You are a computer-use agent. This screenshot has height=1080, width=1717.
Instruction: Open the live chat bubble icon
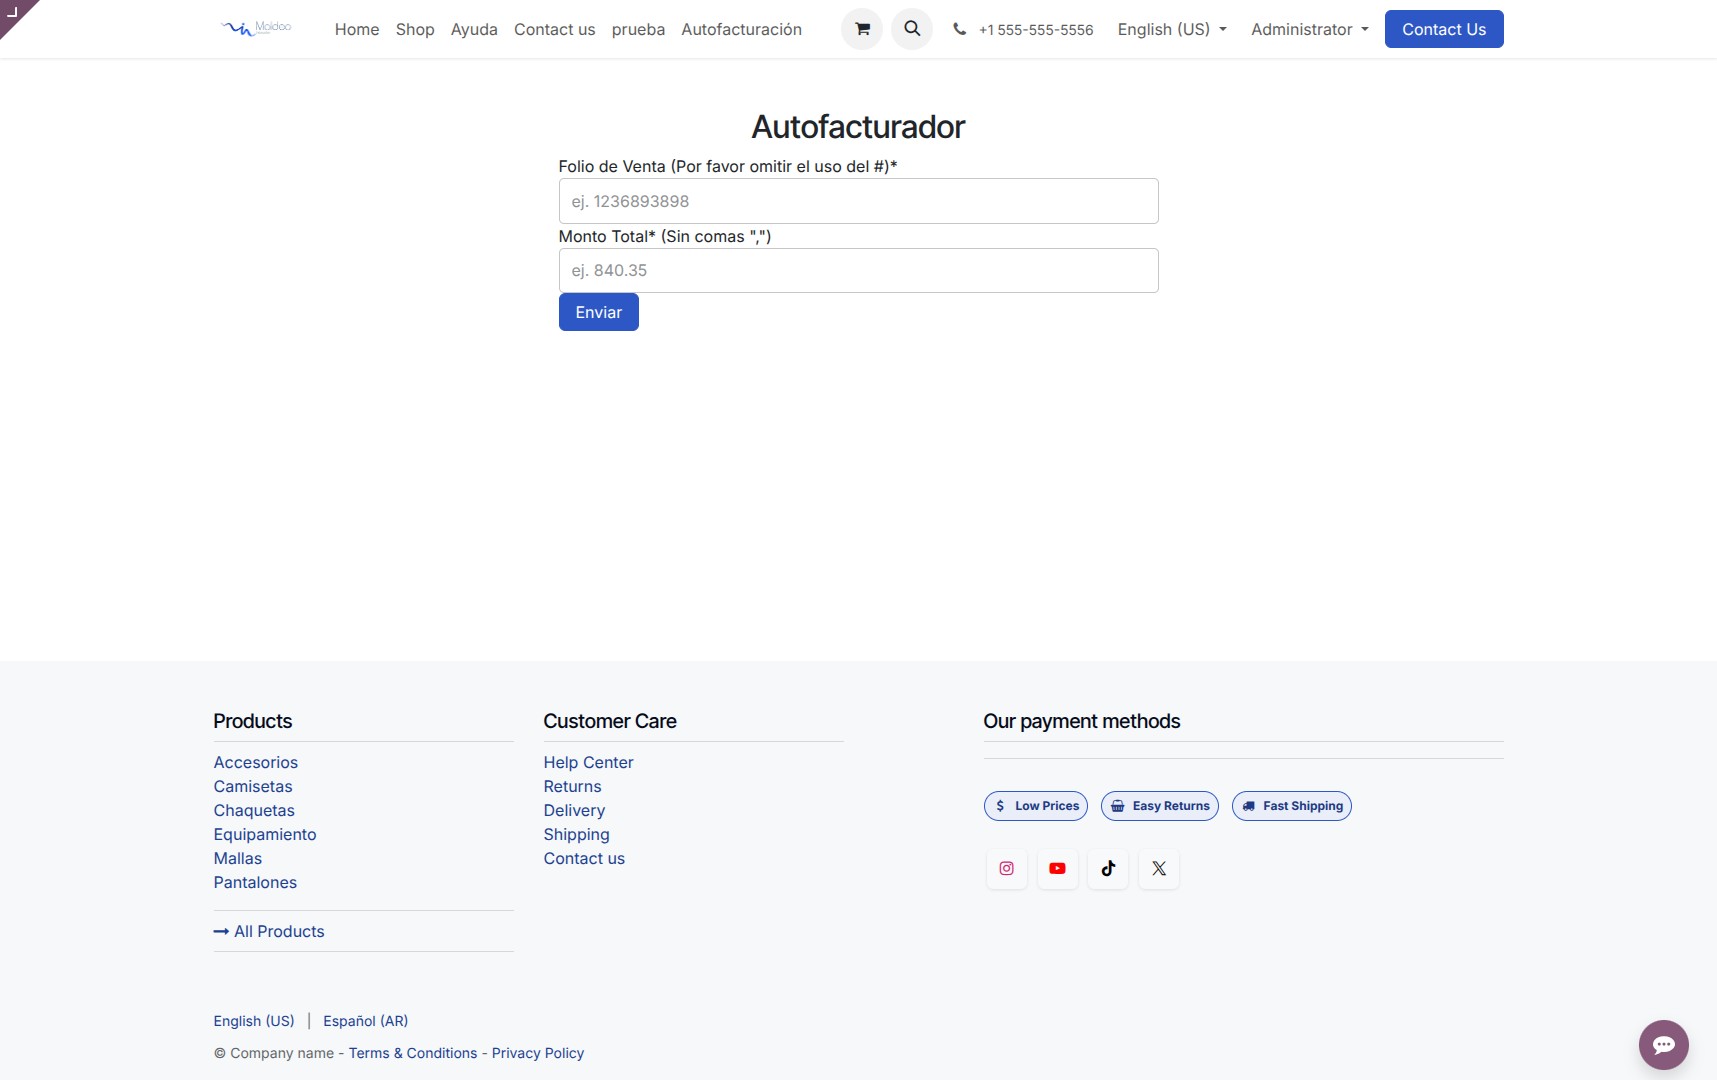coord(1664,1045)
